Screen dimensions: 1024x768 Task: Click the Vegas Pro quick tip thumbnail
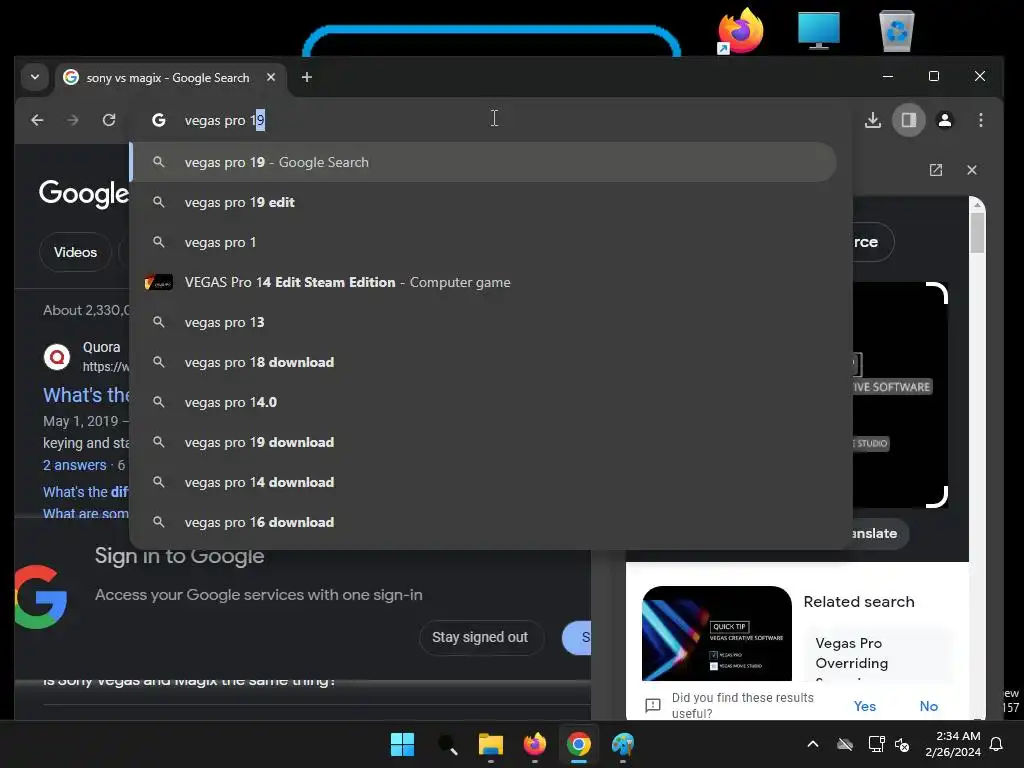click(717, 633)
